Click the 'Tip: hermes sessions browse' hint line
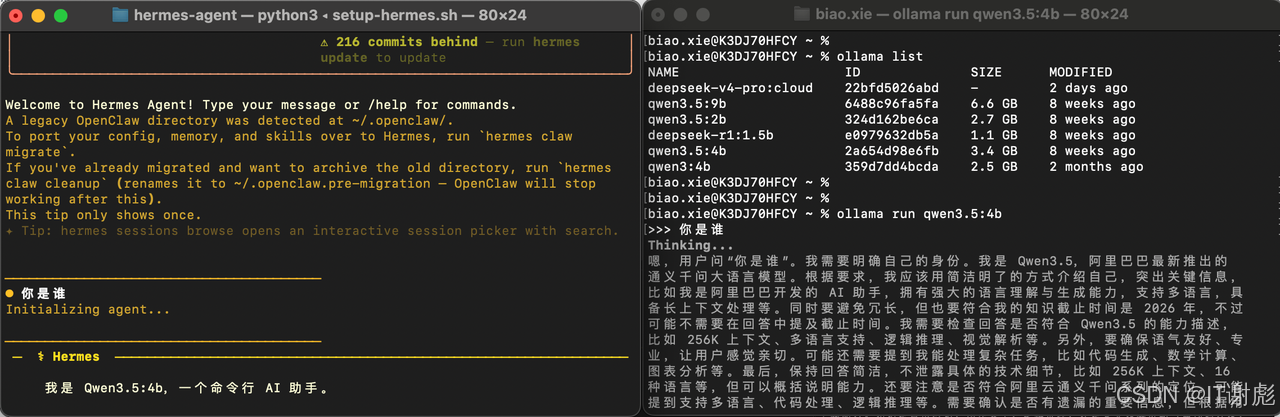Viewport: 1280px width, 417px height. pos(312,231)
